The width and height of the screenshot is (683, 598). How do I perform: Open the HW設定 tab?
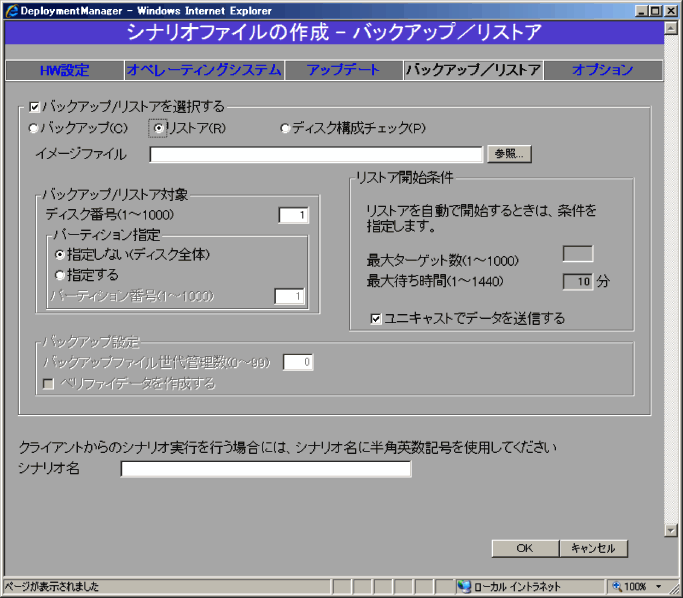(64, 70)
